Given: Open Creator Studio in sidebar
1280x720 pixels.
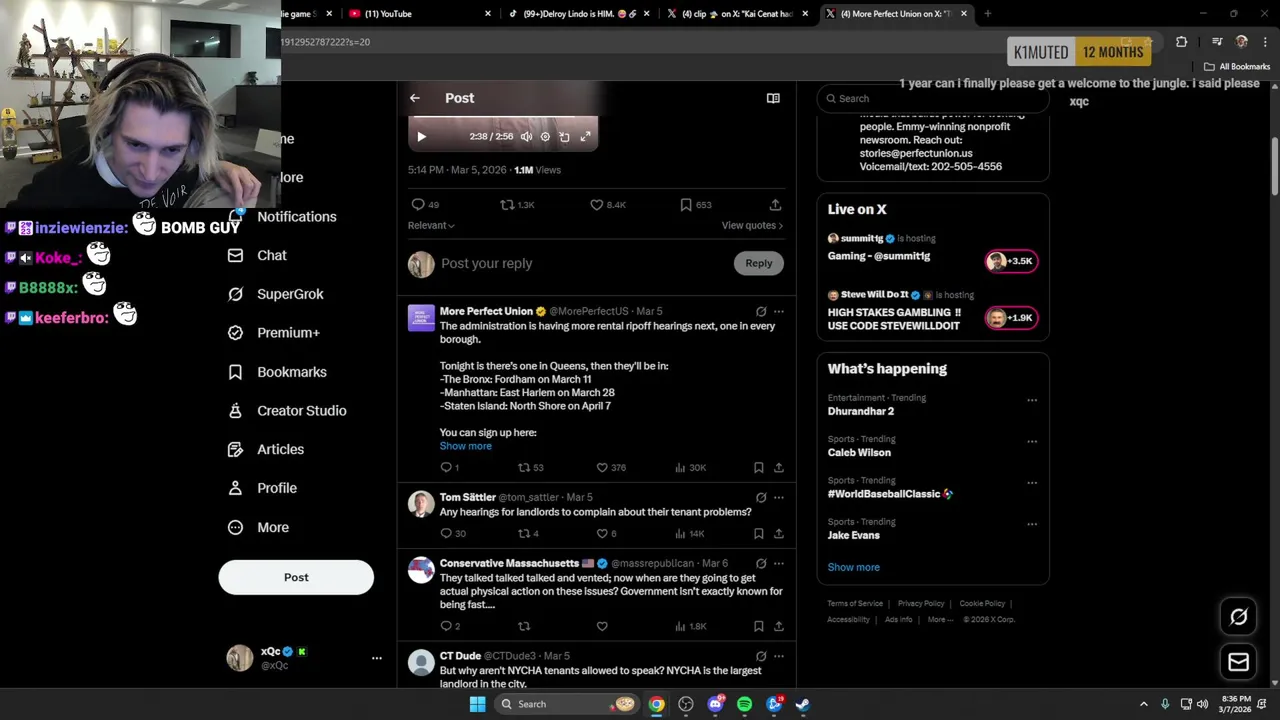Looking at the screenshot, I should (288, 411).
